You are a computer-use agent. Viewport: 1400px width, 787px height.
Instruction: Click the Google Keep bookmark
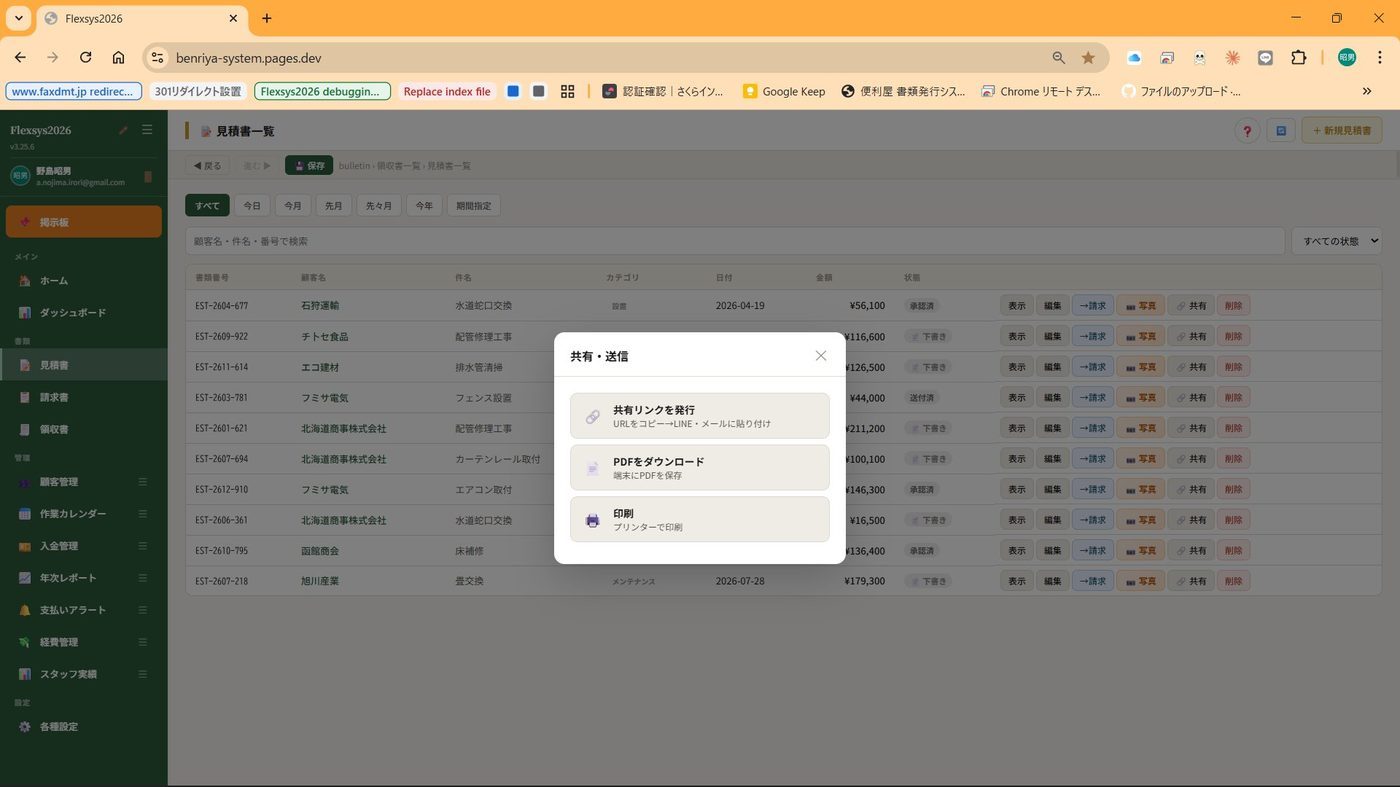coord(784,91)
